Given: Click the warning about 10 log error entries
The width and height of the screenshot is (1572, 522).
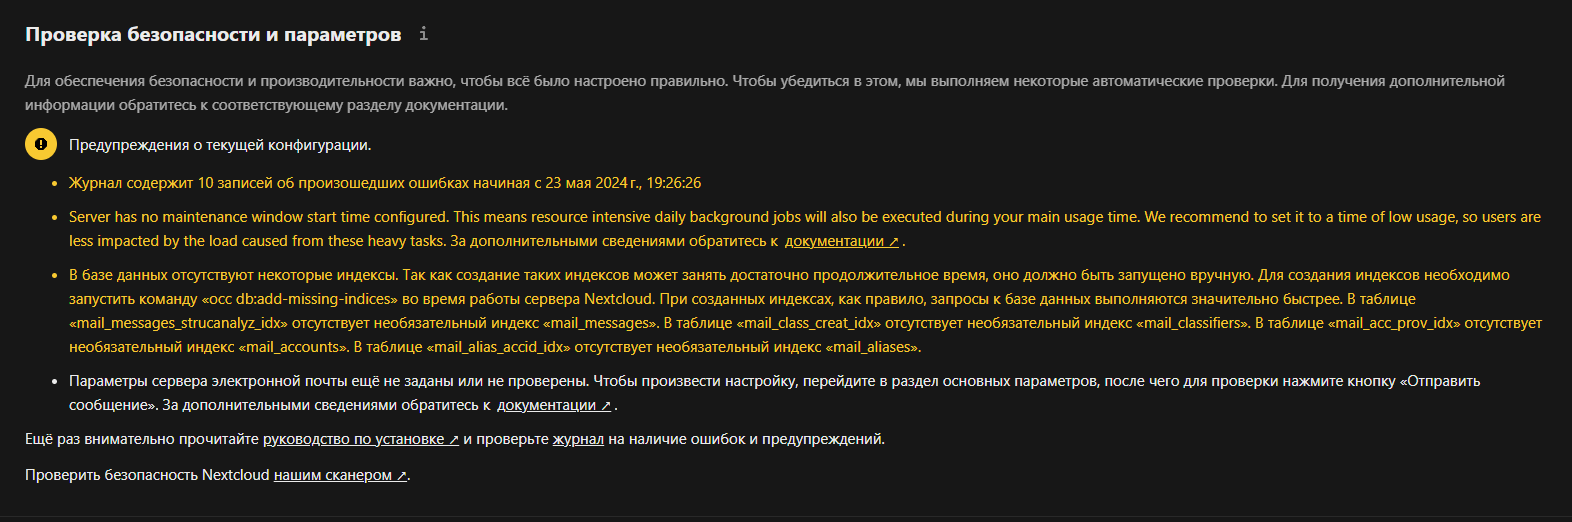Looking at the screenshot, I should (385, 183).
